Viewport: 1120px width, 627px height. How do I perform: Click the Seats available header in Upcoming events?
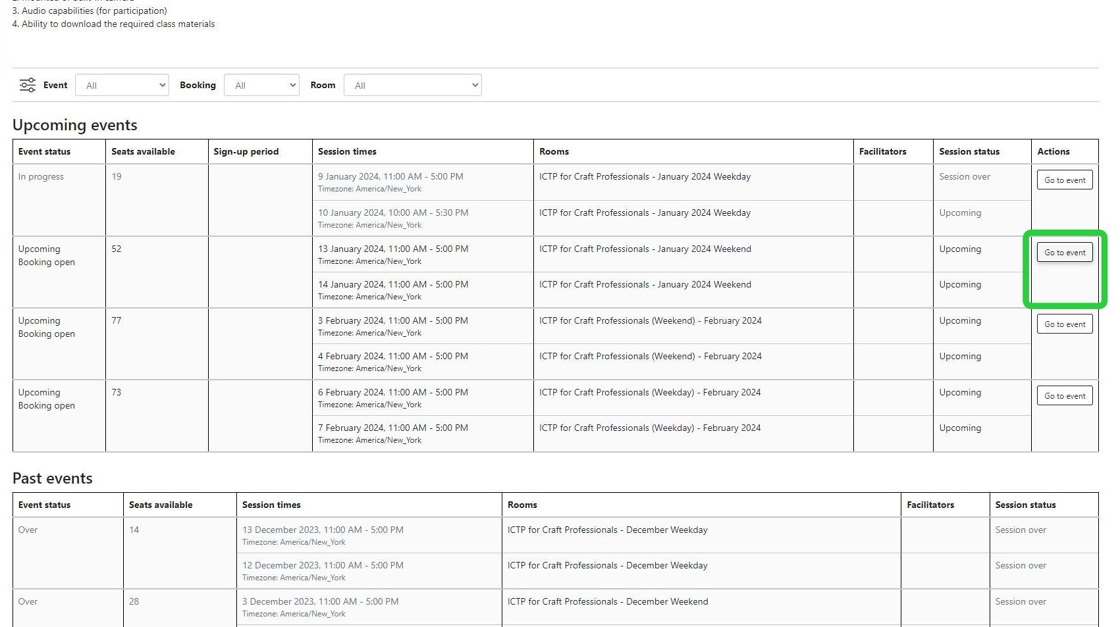[x=143, y=152]
